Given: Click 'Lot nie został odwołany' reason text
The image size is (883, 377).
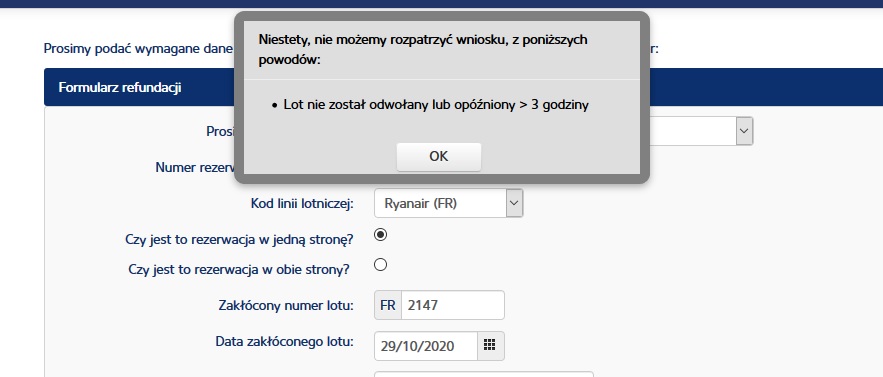Looking at the screenshot, I should pos(436,105).
